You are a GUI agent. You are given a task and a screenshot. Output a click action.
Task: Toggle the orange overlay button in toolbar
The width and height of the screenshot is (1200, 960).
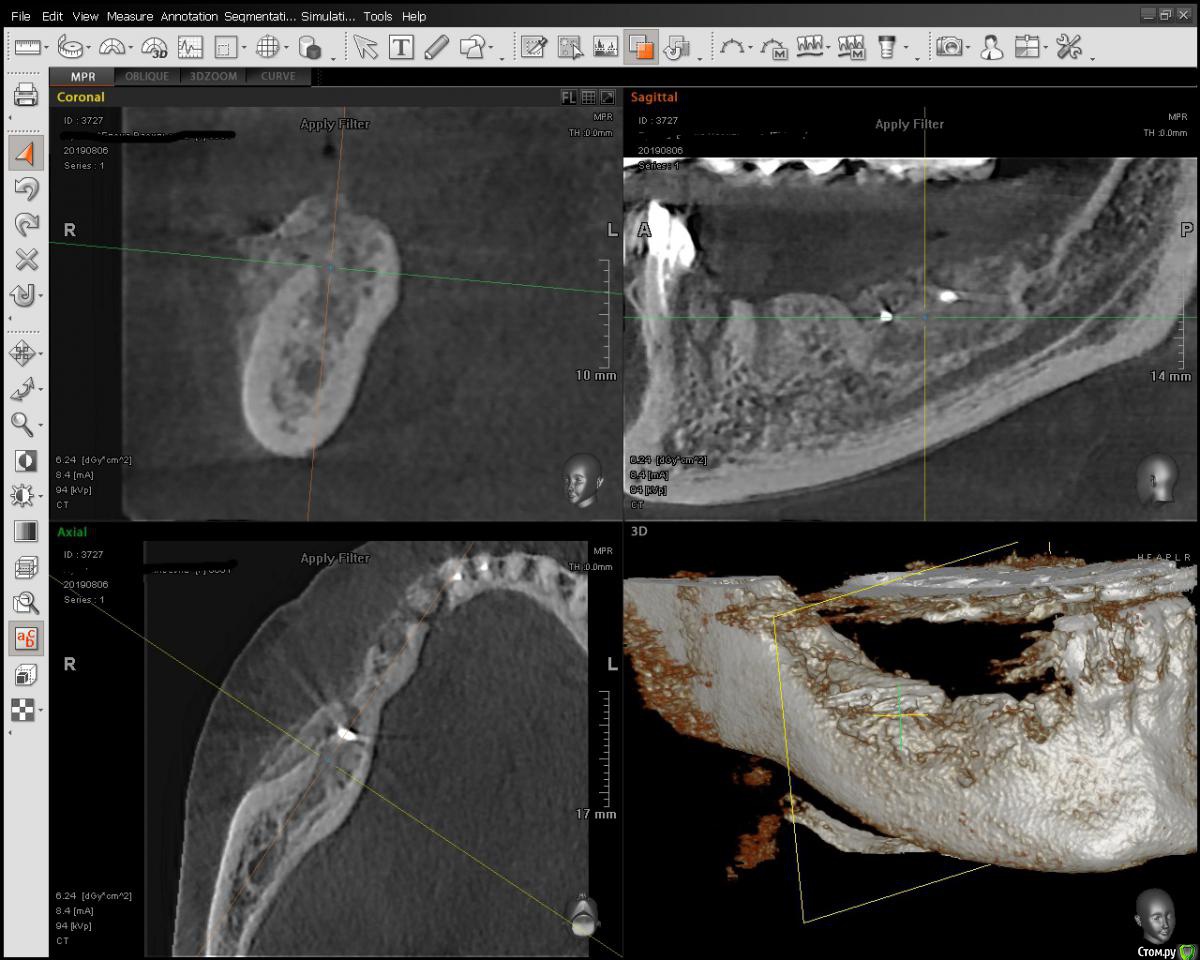641,47
